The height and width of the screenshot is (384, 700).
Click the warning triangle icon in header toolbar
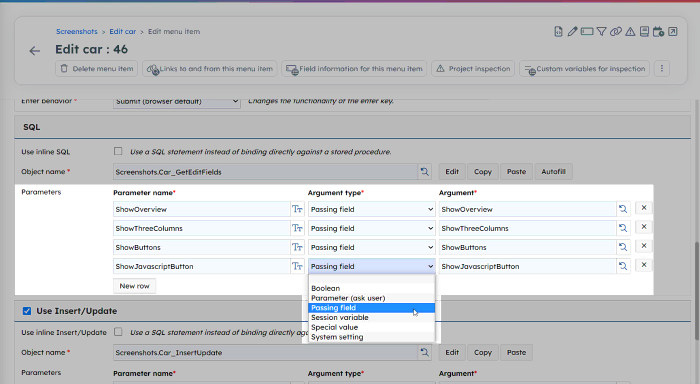tap(630, 32)
